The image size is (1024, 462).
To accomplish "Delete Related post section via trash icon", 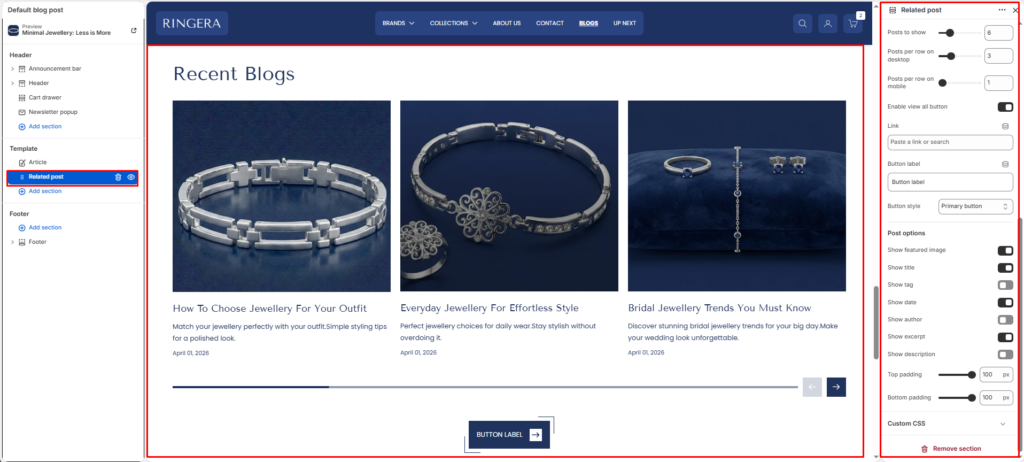I will click(x=118, y=177).
